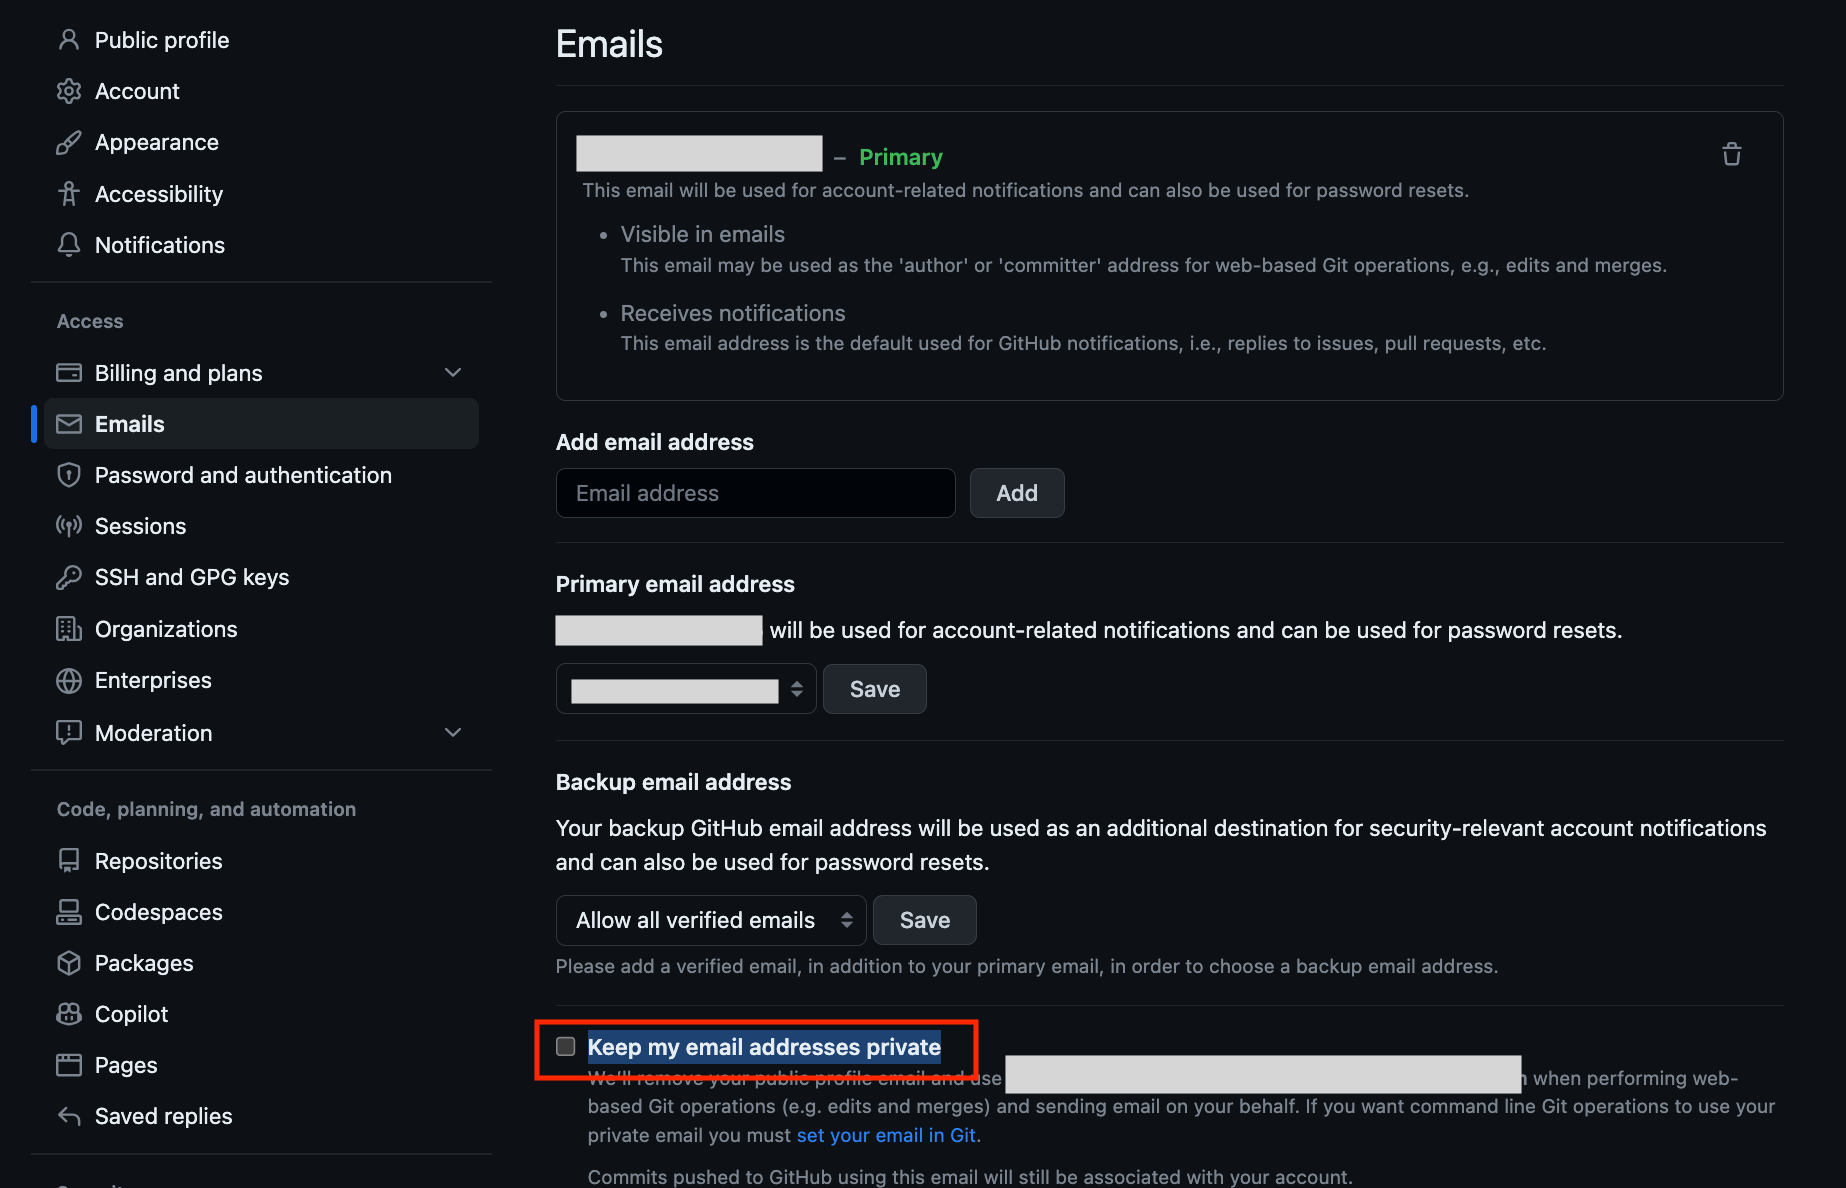Open Password and authentication page

tap(243, 475)
